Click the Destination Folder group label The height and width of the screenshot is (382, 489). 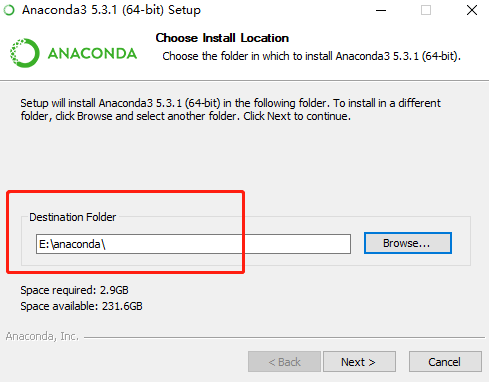[x=73, y=217]
